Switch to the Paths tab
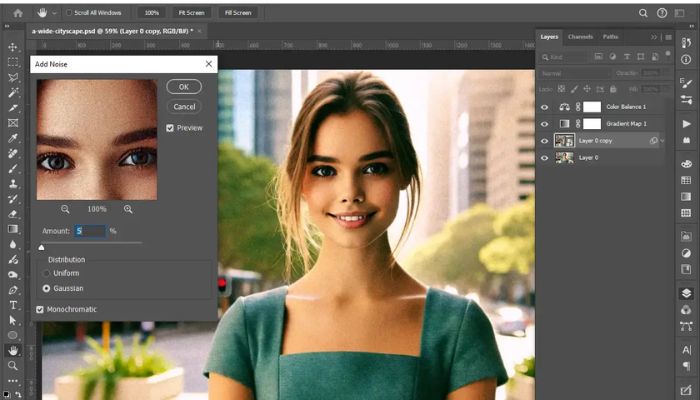 (610, 37)
